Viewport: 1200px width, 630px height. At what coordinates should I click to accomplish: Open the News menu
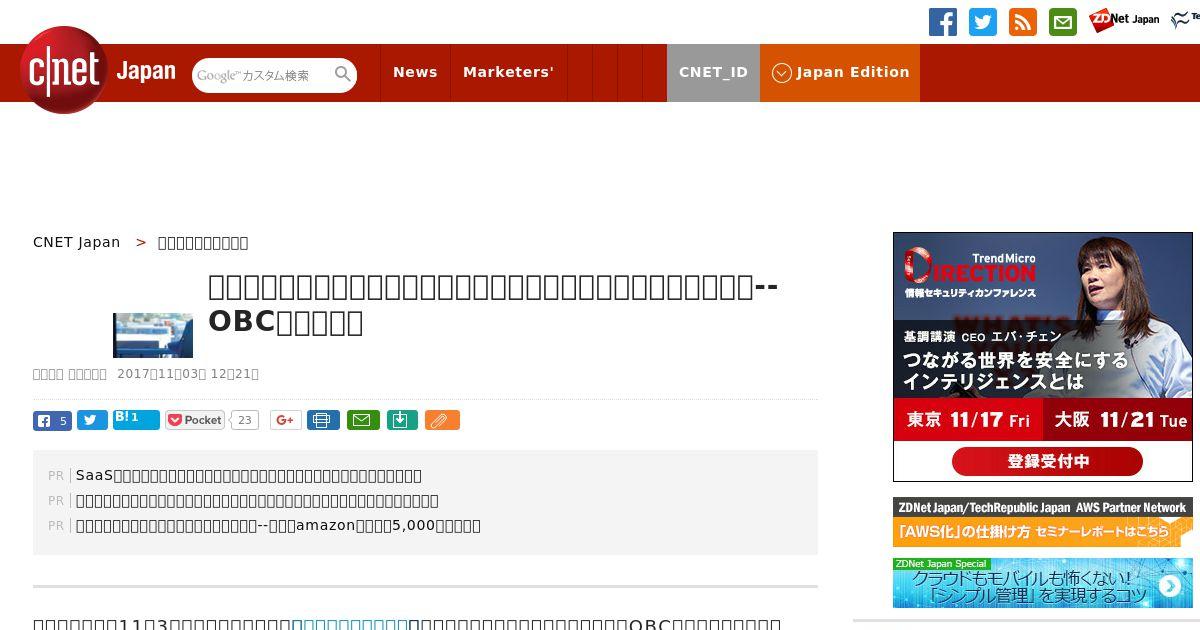(x=415, y=72)
